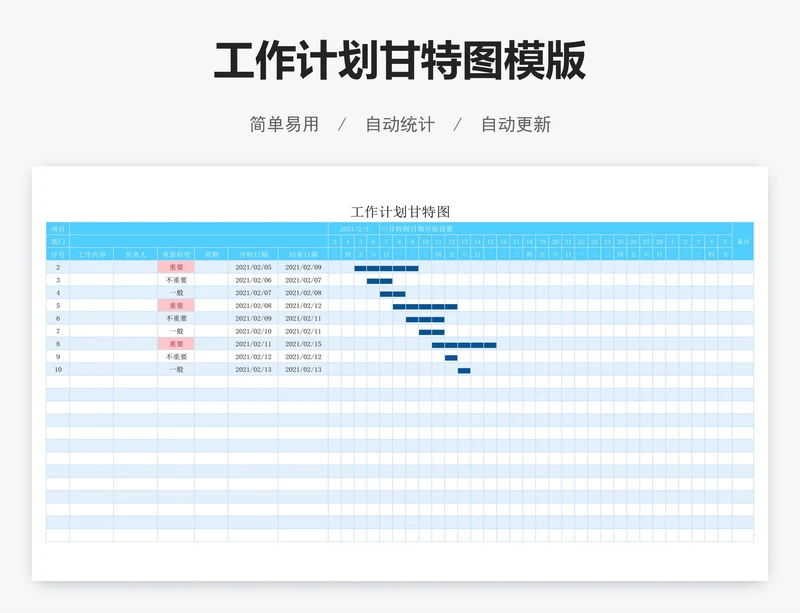Click end date 2021/02/08 in row 4
Viewport: 800px width, 613px height.
(x=303, y=292)
